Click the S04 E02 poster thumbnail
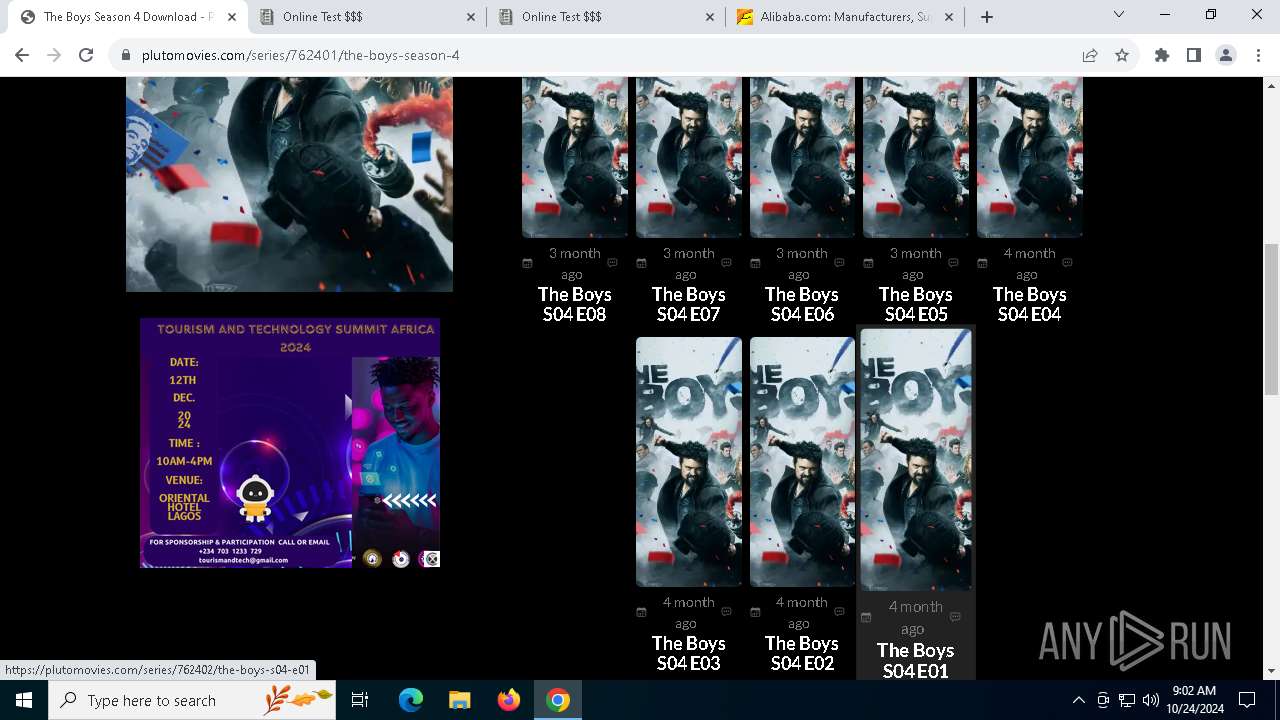The image size is (1280, 720). [x=802, y=461]
